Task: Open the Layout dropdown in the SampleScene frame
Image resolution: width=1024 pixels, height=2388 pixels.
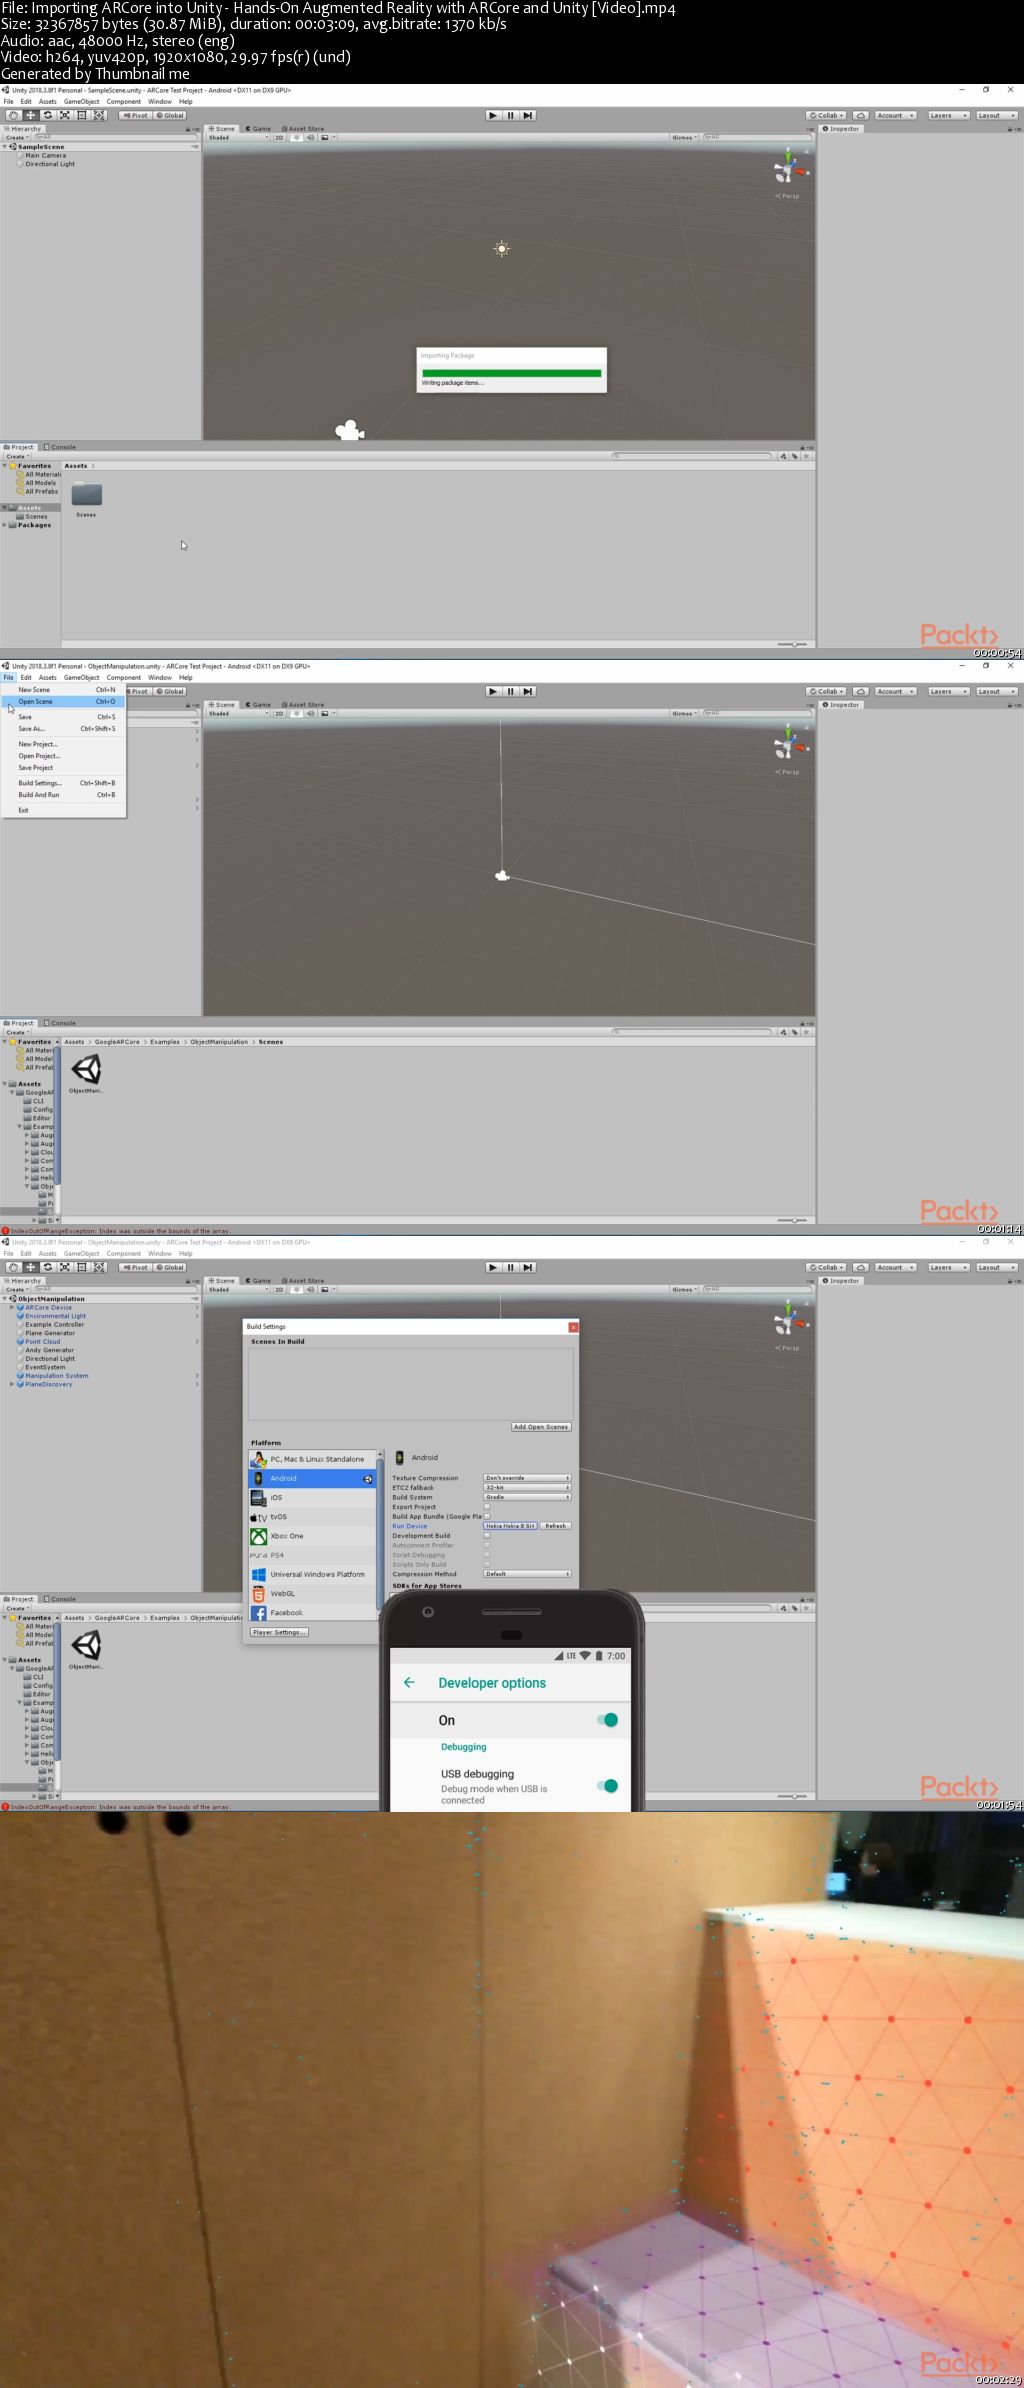Action: tap(997, 115)
